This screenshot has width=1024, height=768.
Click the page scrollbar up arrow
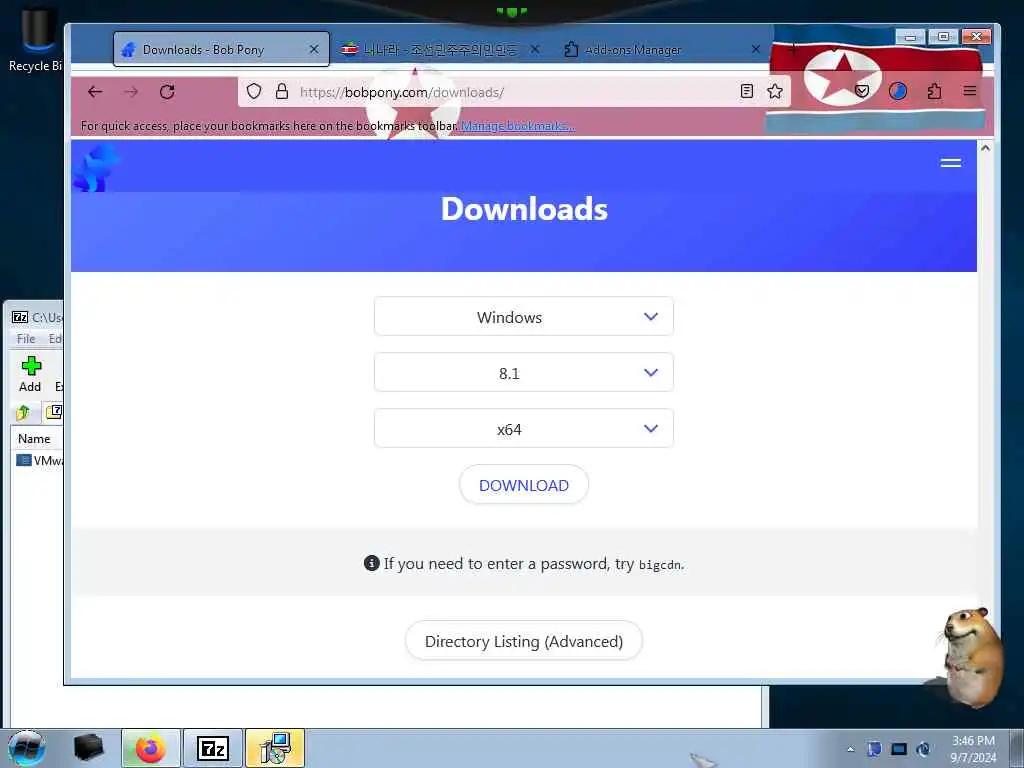coord(985,148)
